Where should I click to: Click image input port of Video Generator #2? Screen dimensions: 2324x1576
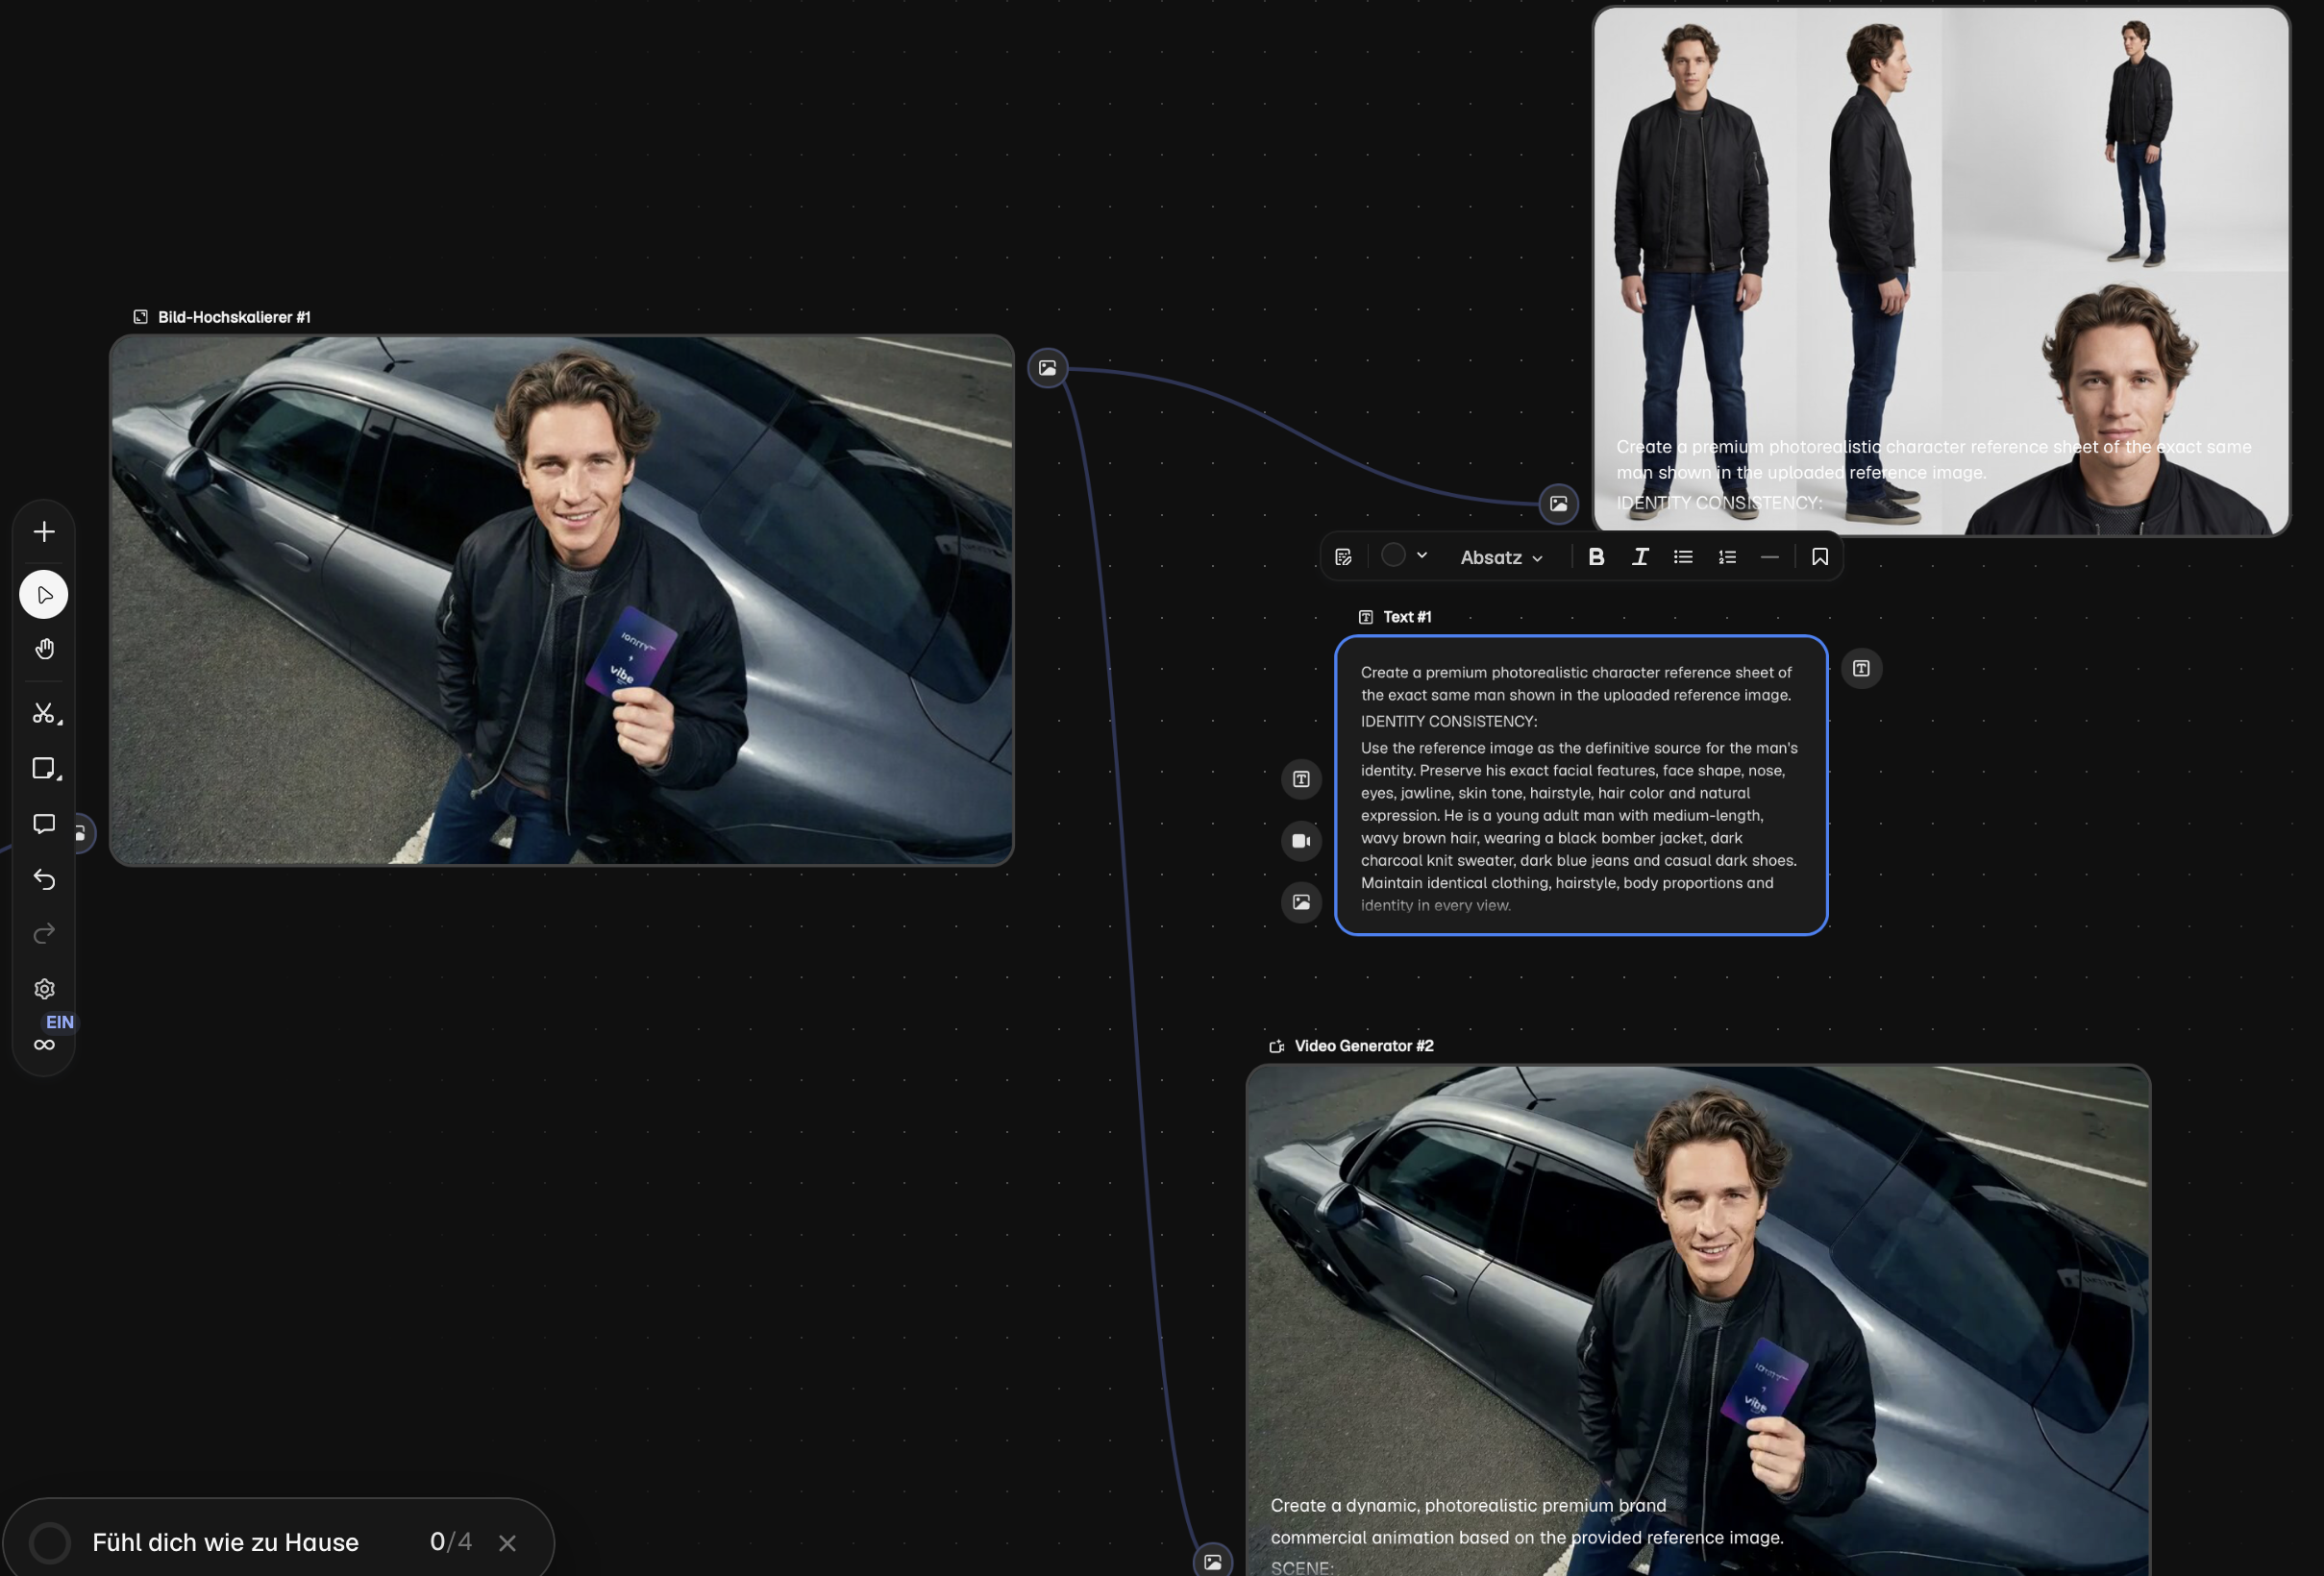pos(1213,1561)
